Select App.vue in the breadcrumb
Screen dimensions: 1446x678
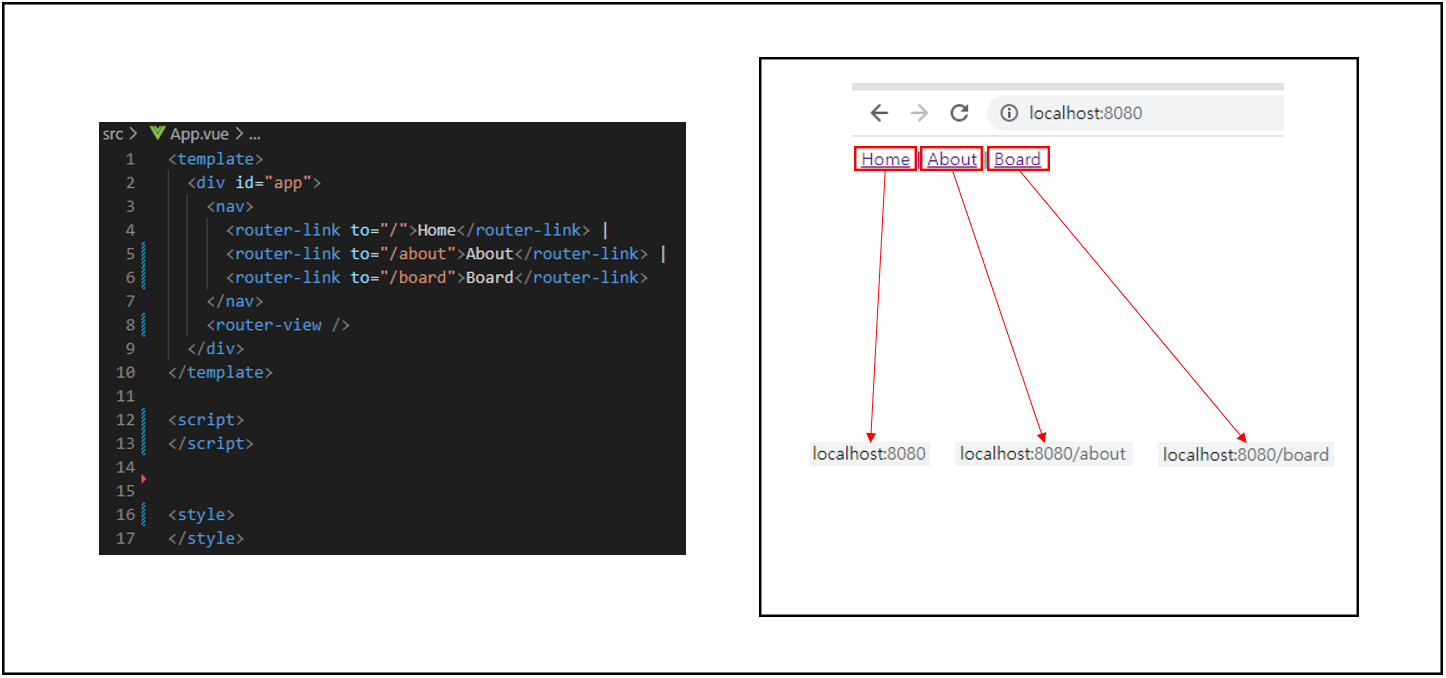click(x=199, y=133)
